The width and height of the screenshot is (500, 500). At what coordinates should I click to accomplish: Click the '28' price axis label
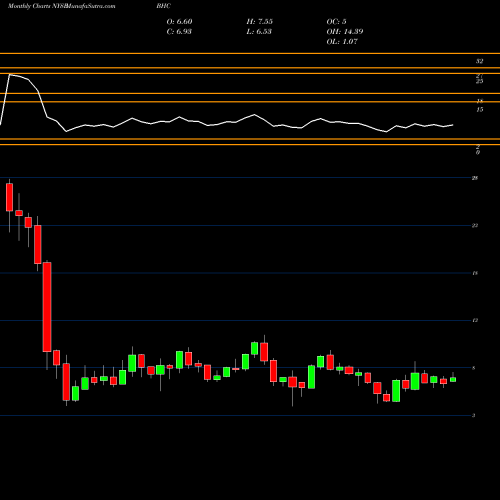(x=475, y=178)
